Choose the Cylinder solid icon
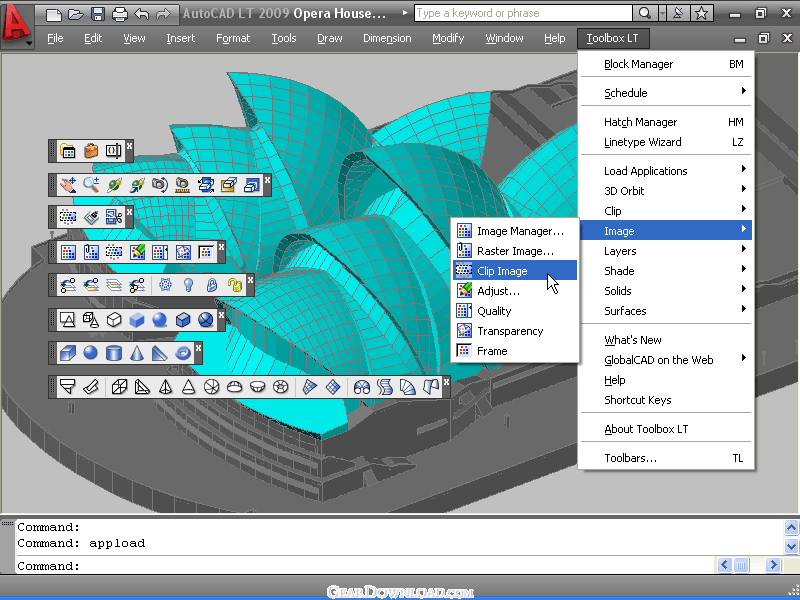Image resolution: width=800 pixels, height=600 pixels. (114, 353)
